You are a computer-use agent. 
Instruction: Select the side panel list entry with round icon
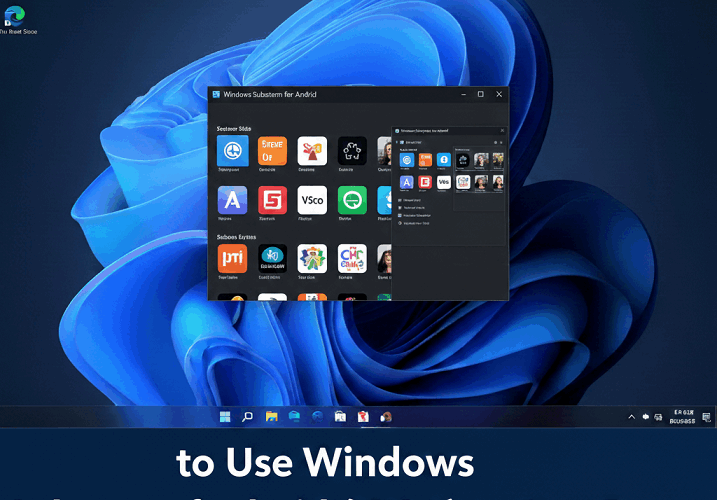pyautogui.click(x=413, y=223)
